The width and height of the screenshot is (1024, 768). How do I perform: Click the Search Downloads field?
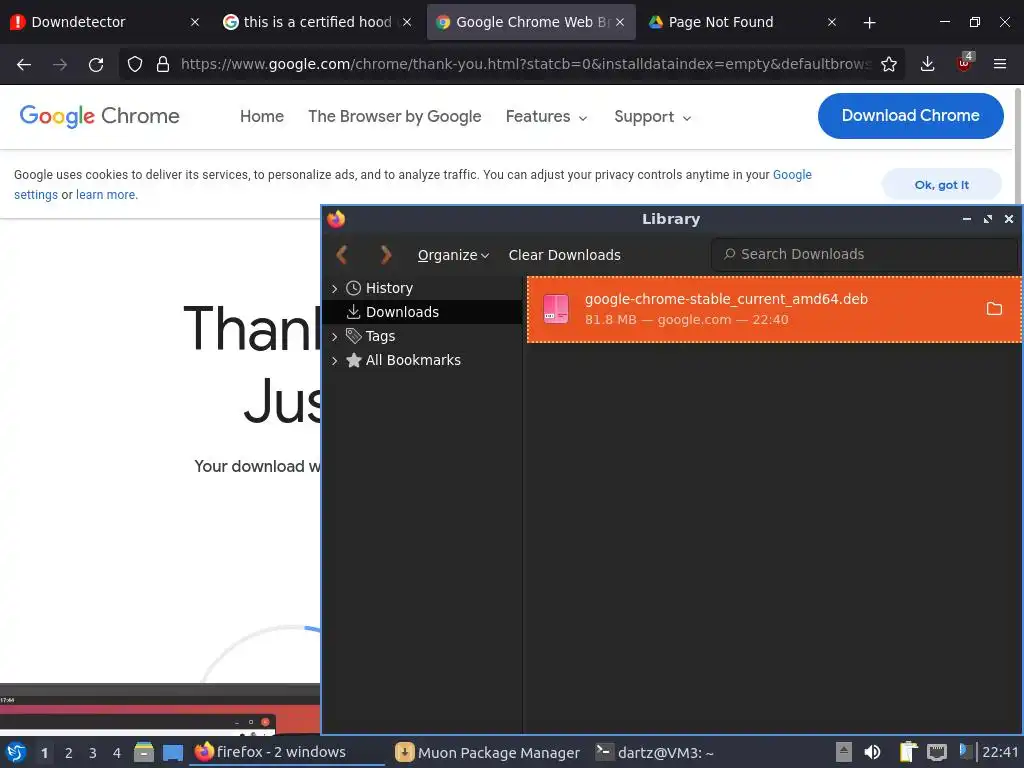[x=863, y=254]
